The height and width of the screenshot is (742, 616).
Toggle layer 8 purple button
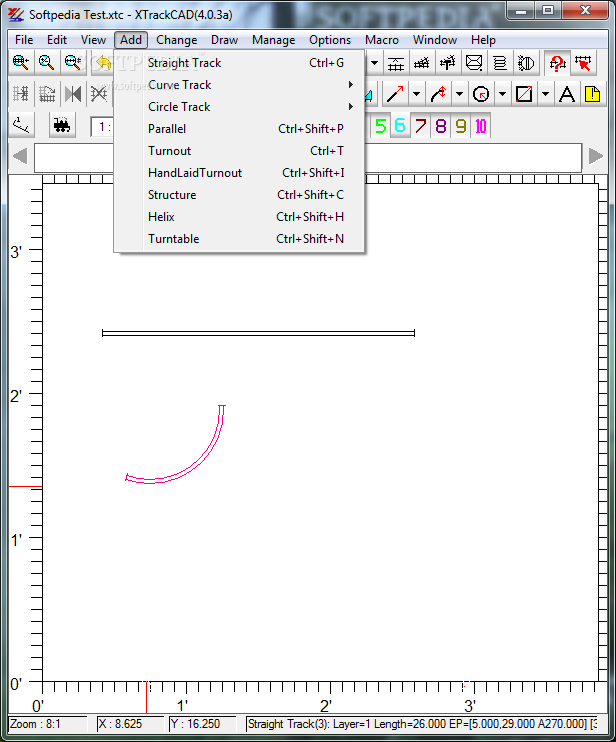point(440,125)
